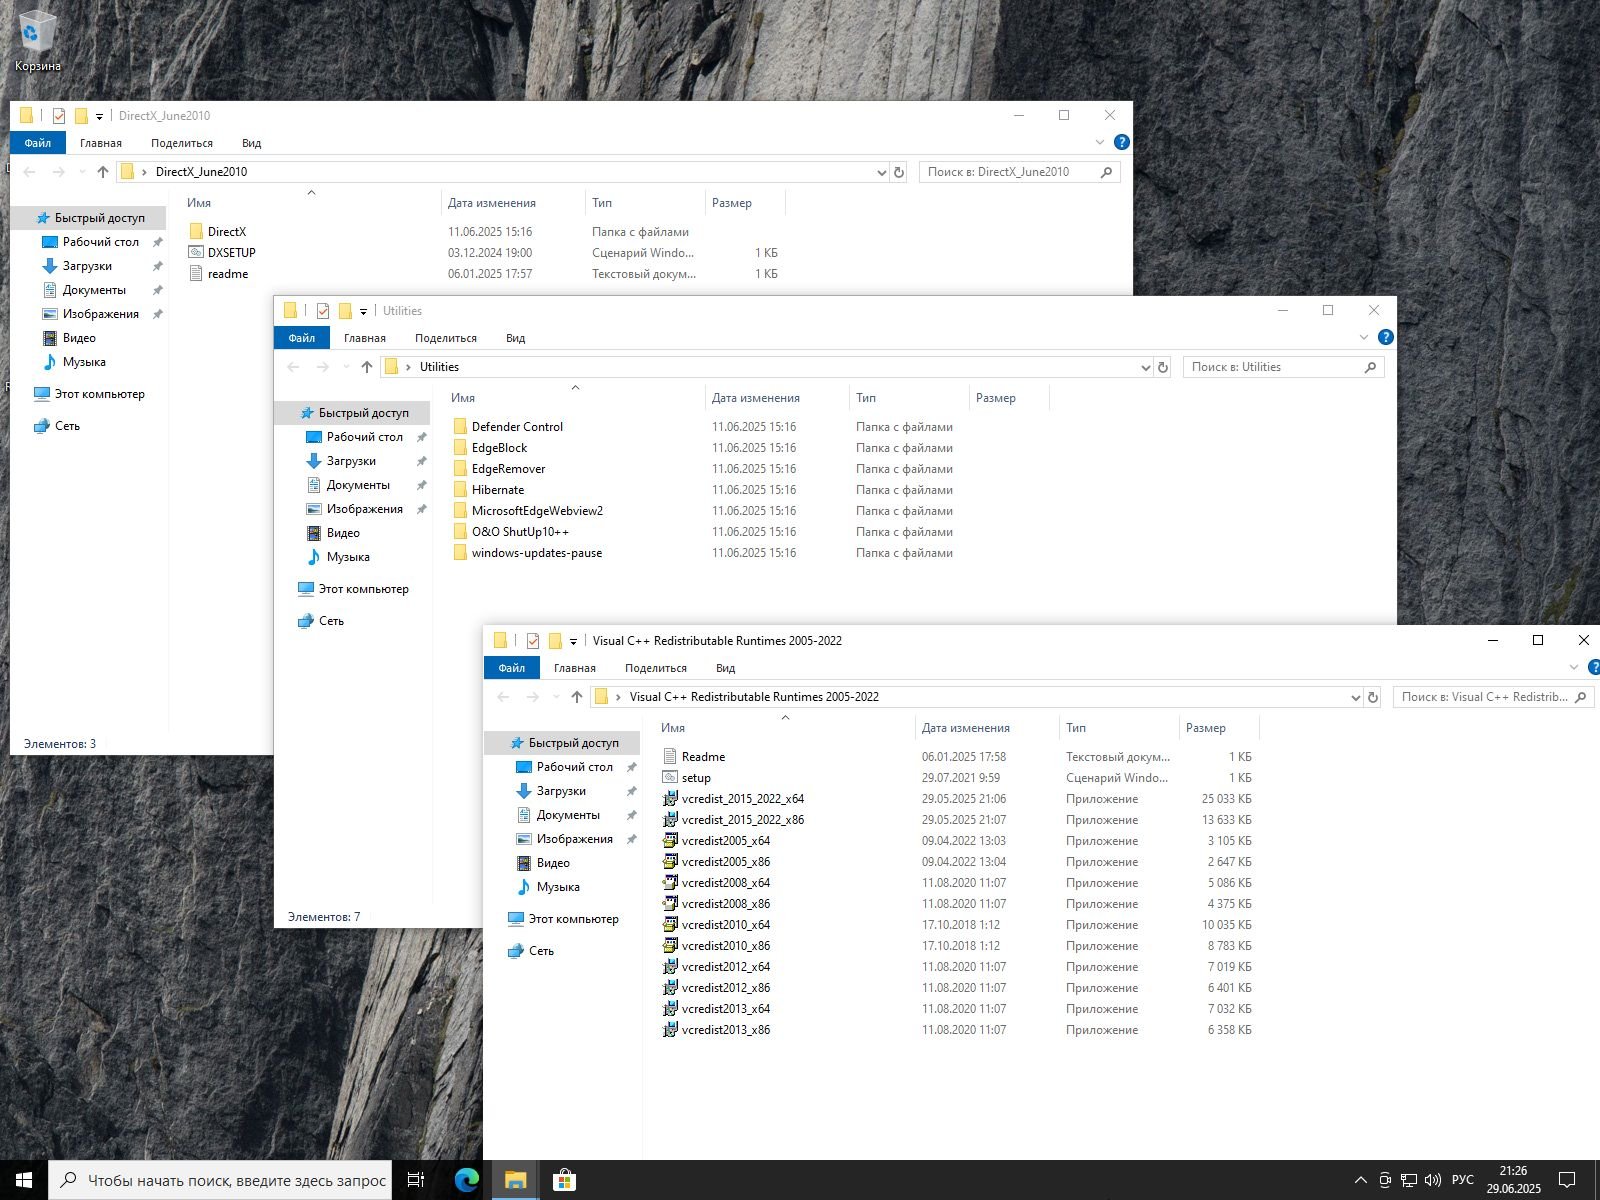Select the EdgeRemover folder name

(x=508, y=469)
